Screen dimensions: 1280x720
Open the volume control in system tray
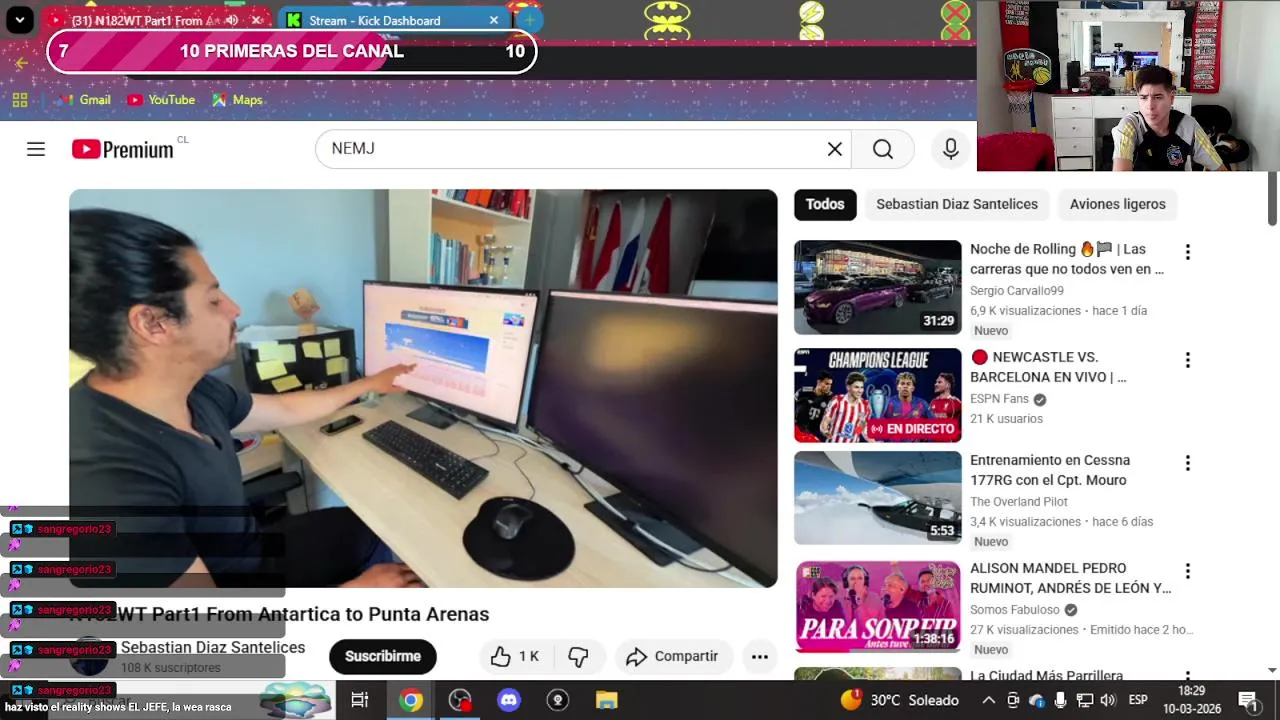point(1108,700)
